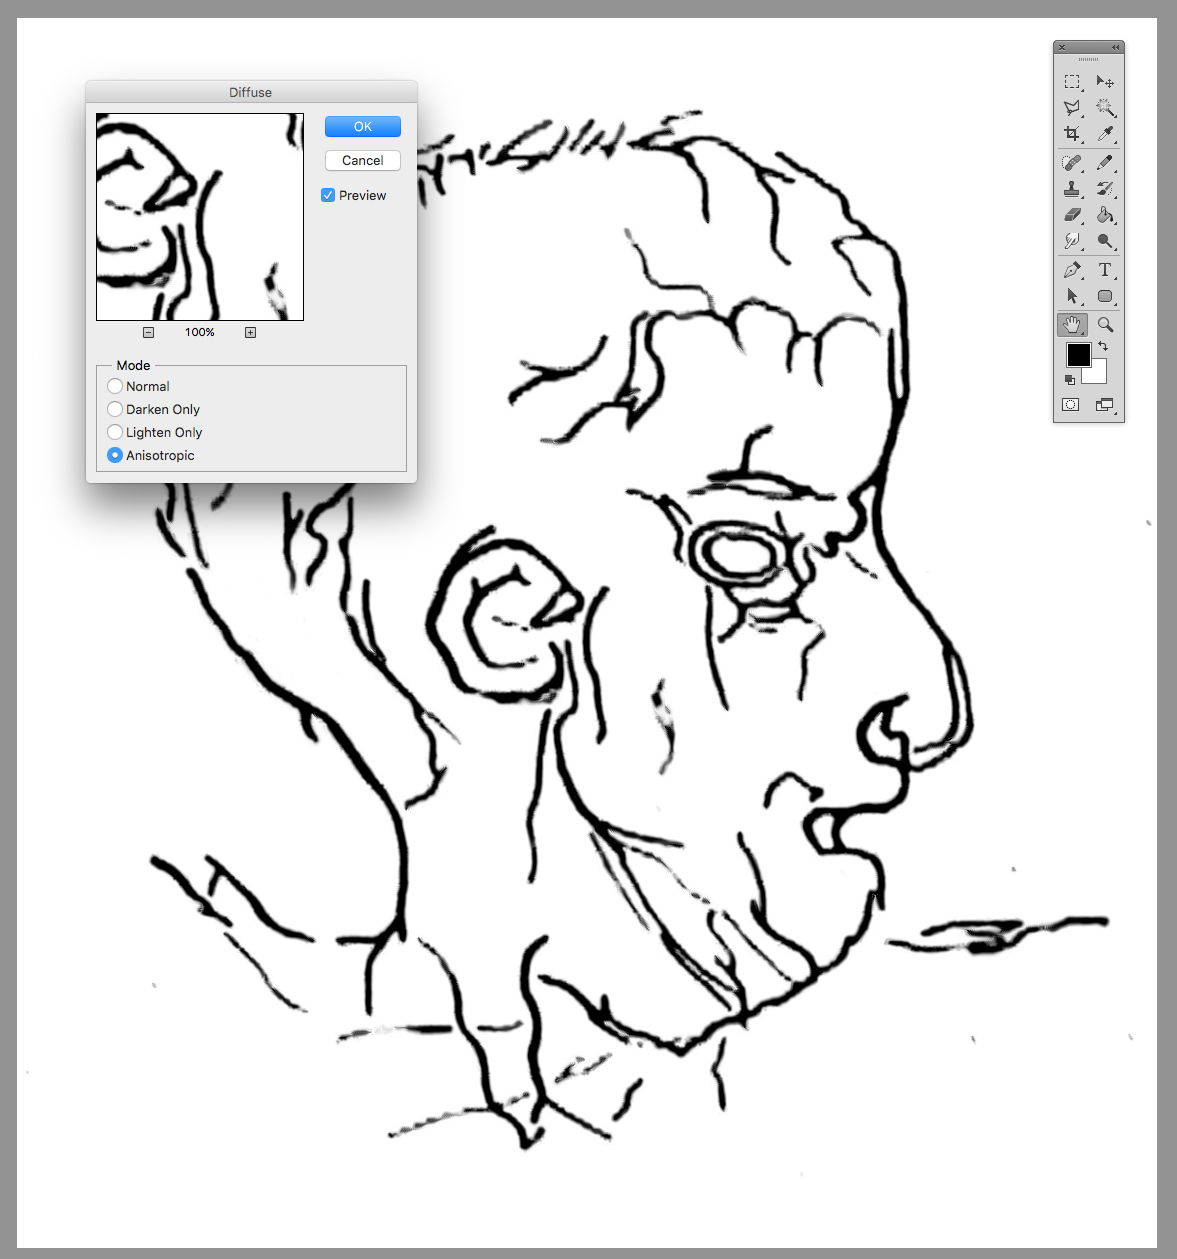1177x1259 pixels.
Task: Select the Rectangular Marquee tool
Action: click(1072, 82)
